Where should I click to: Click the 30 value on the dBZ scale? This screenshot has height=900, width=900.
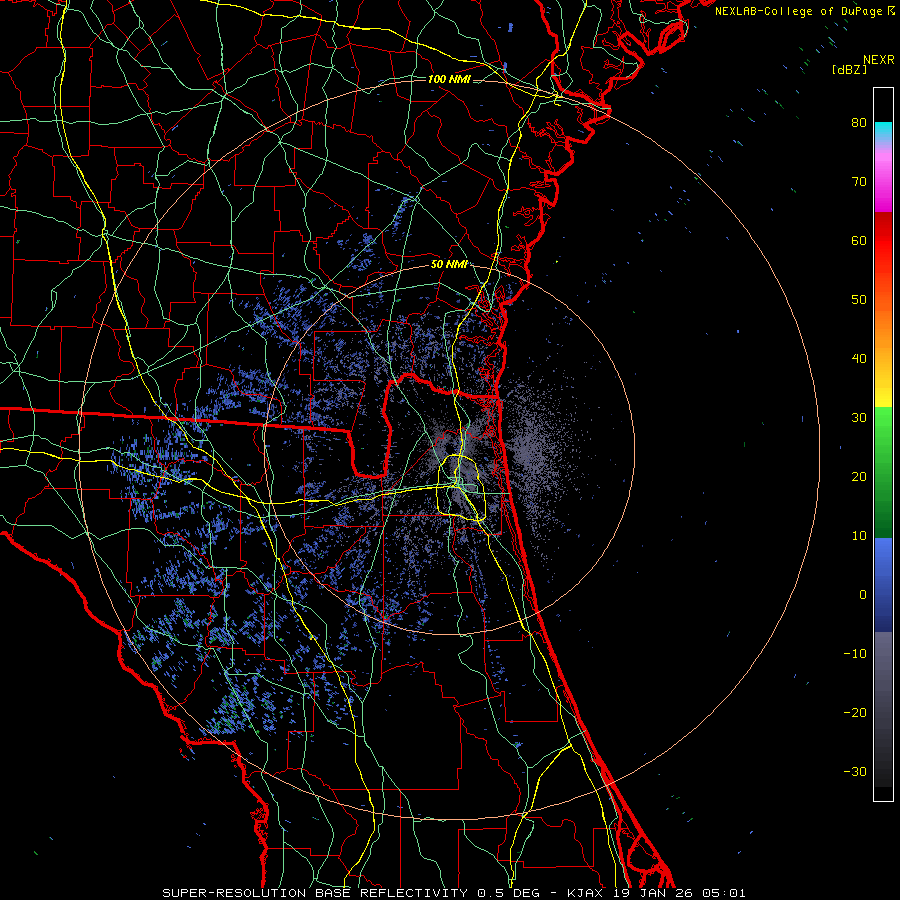[859, 417]
